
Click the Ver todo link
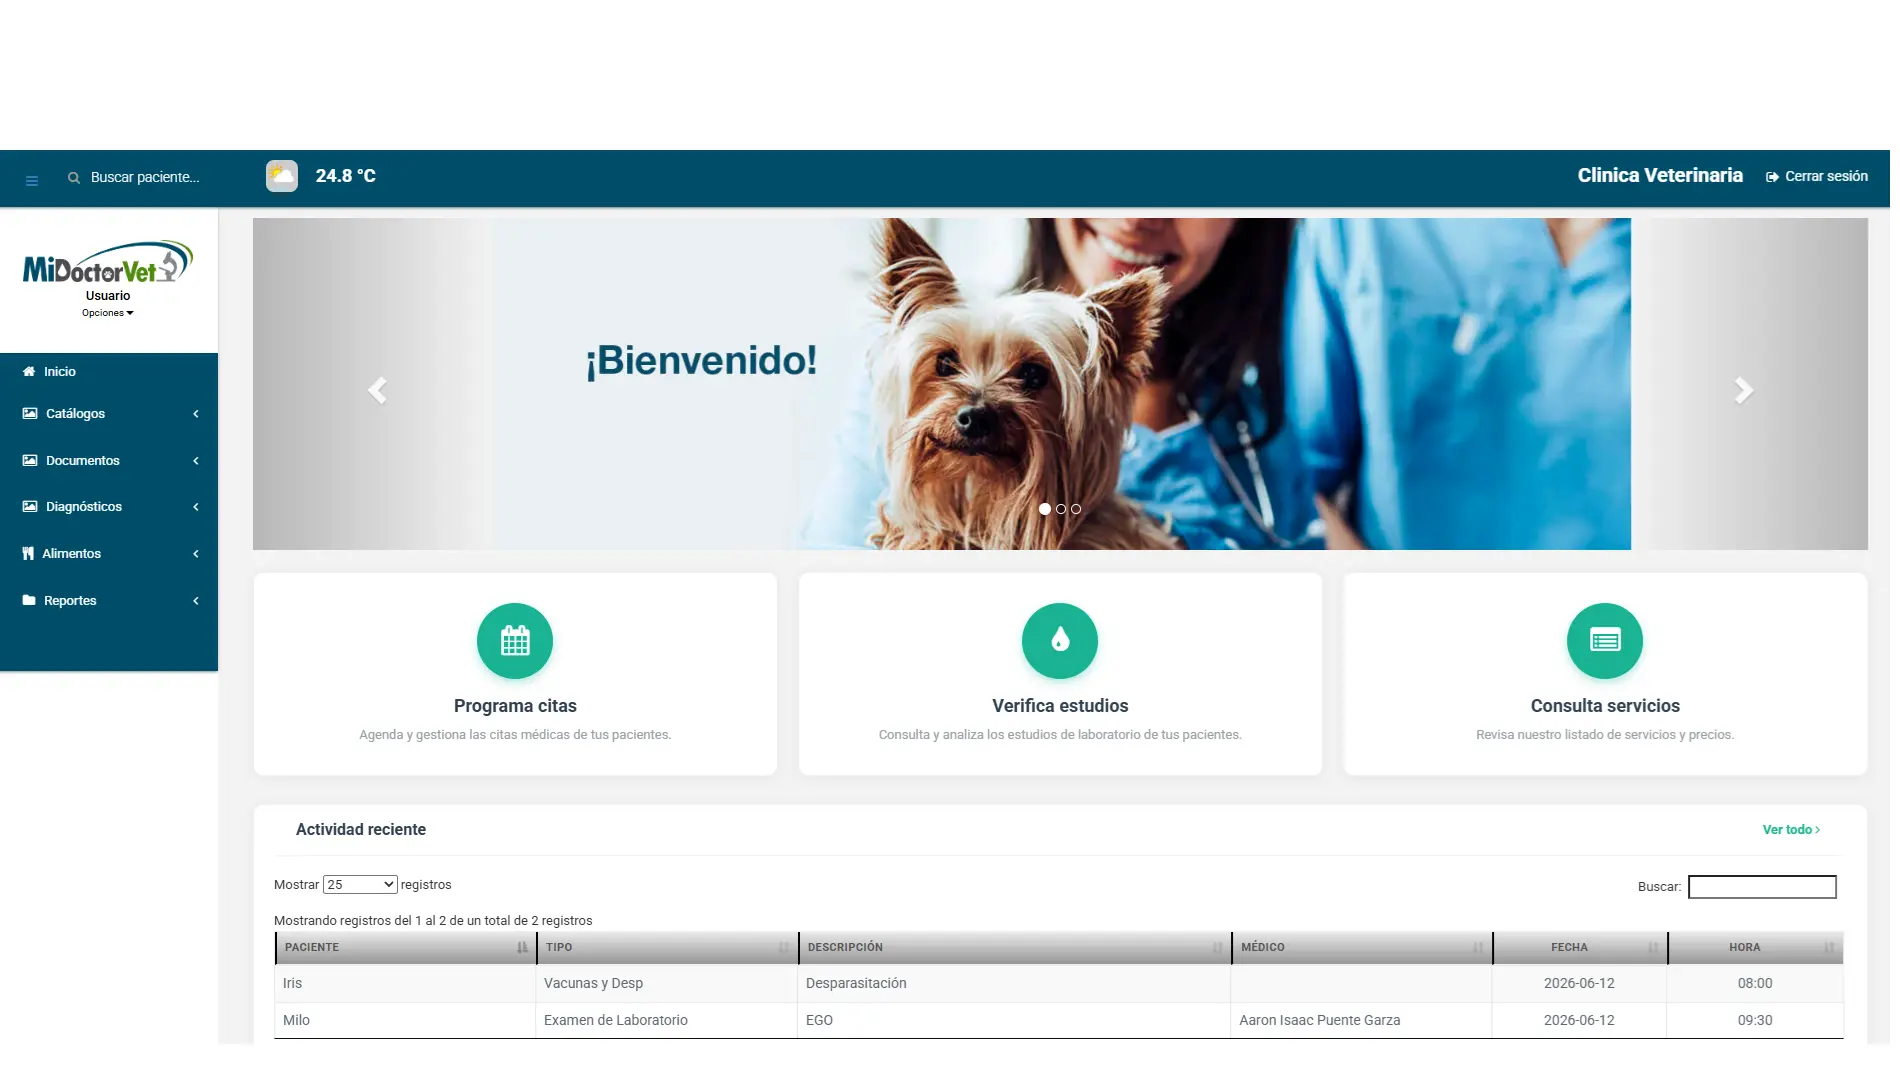point(1791,830)
